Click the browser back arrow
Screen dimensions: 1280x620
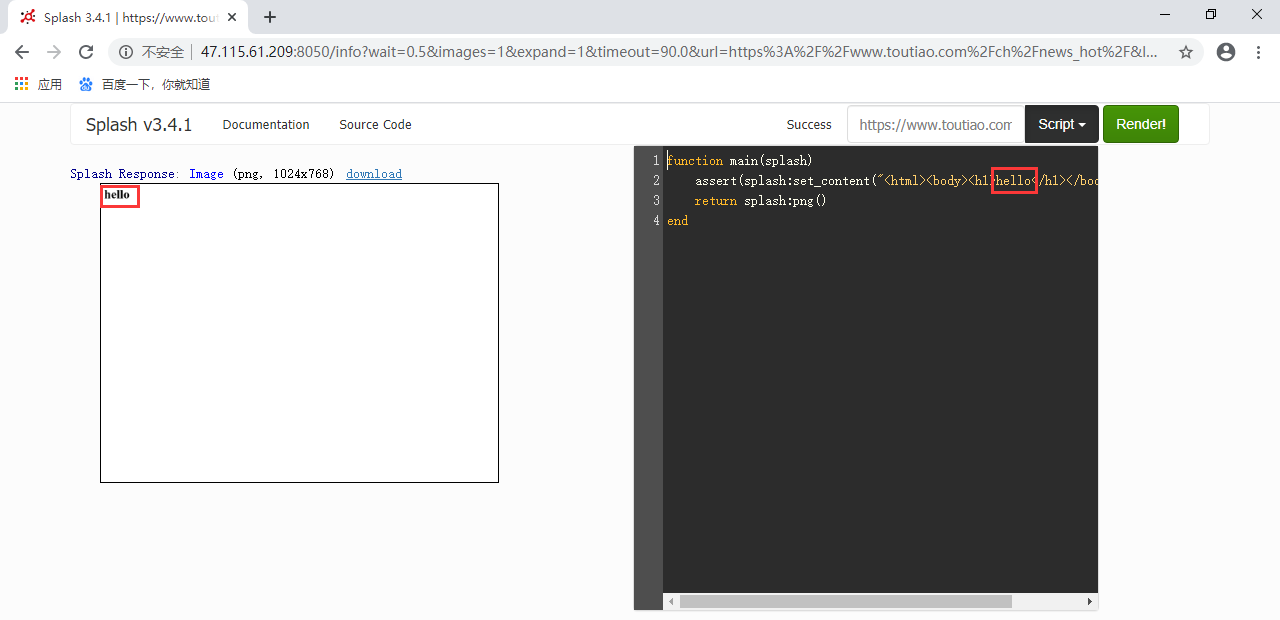22,52
